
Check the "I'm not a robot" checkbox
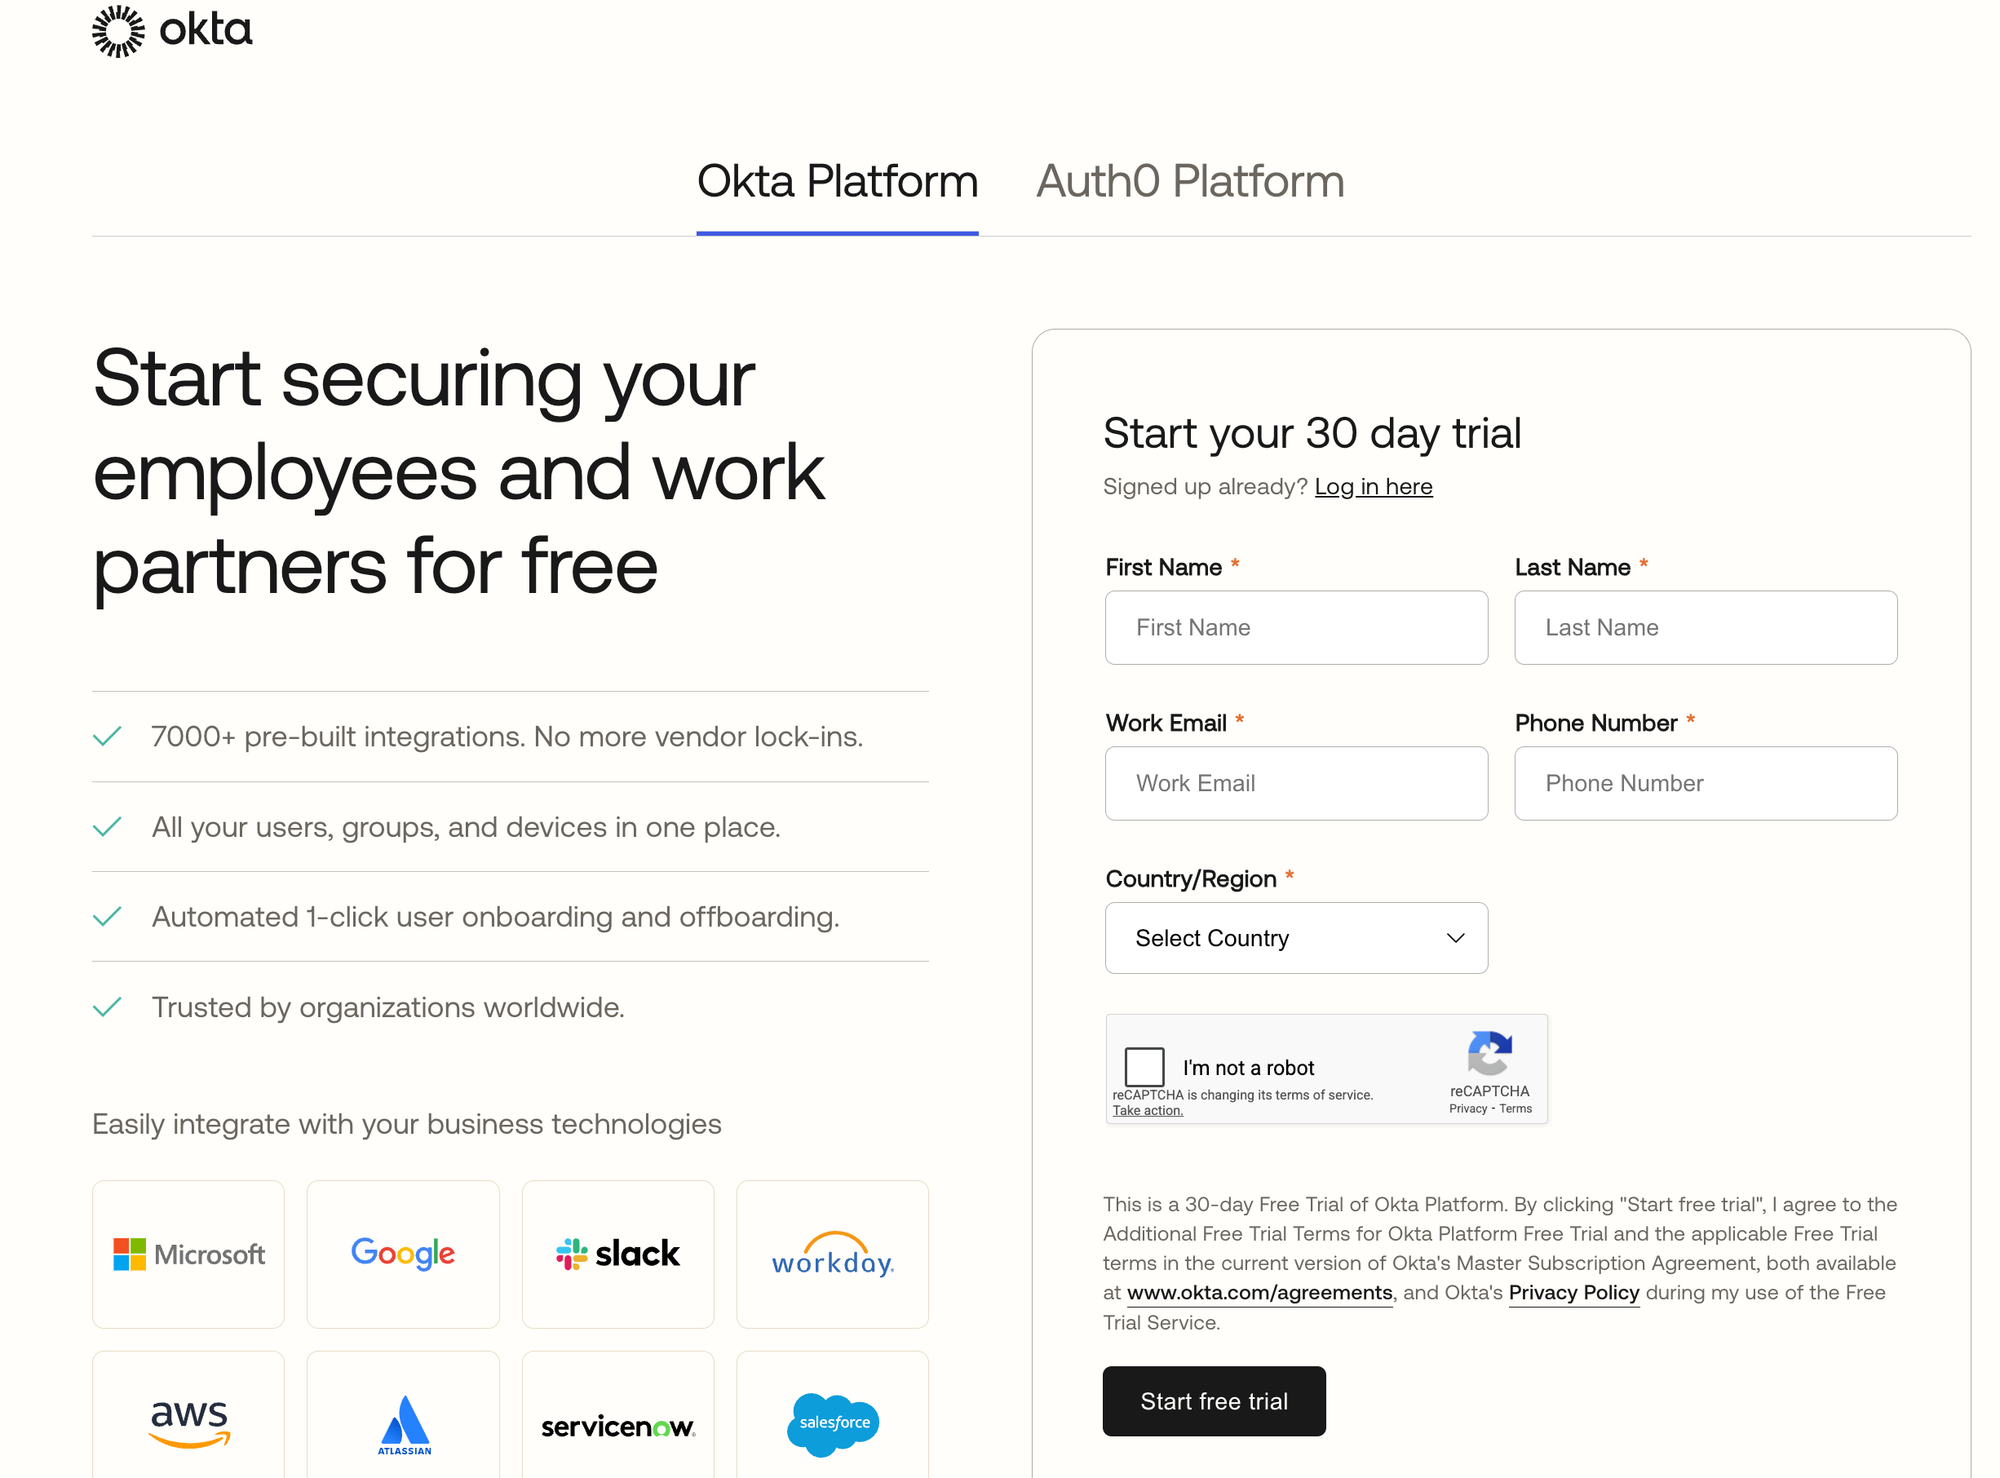(1144, 1067)
